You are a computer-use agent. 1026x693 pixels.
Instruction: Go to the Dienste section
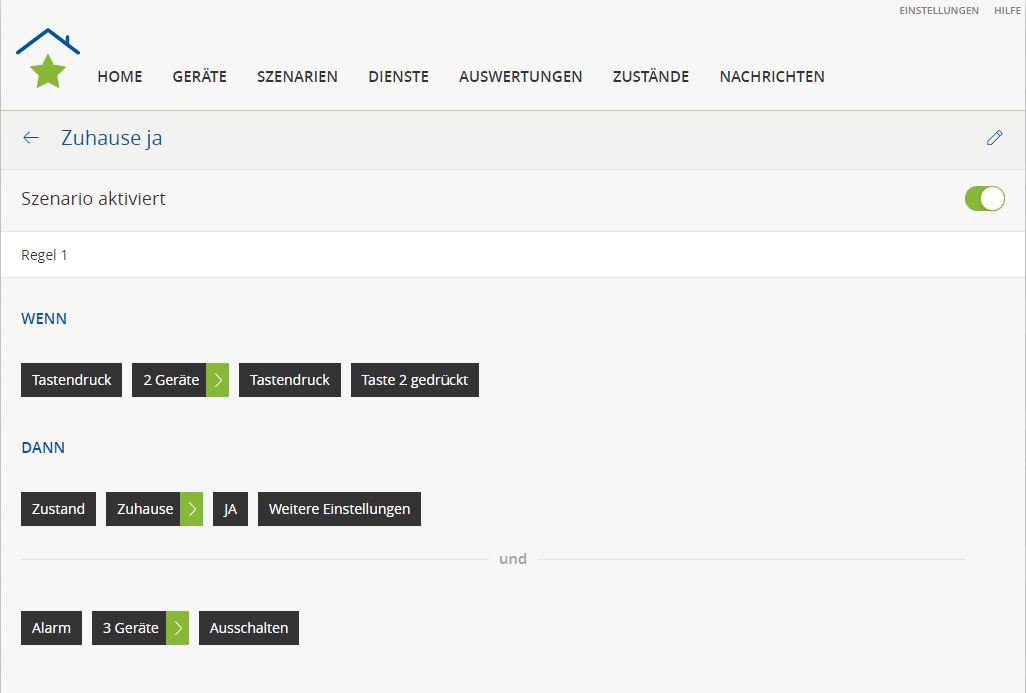[398, 77]
